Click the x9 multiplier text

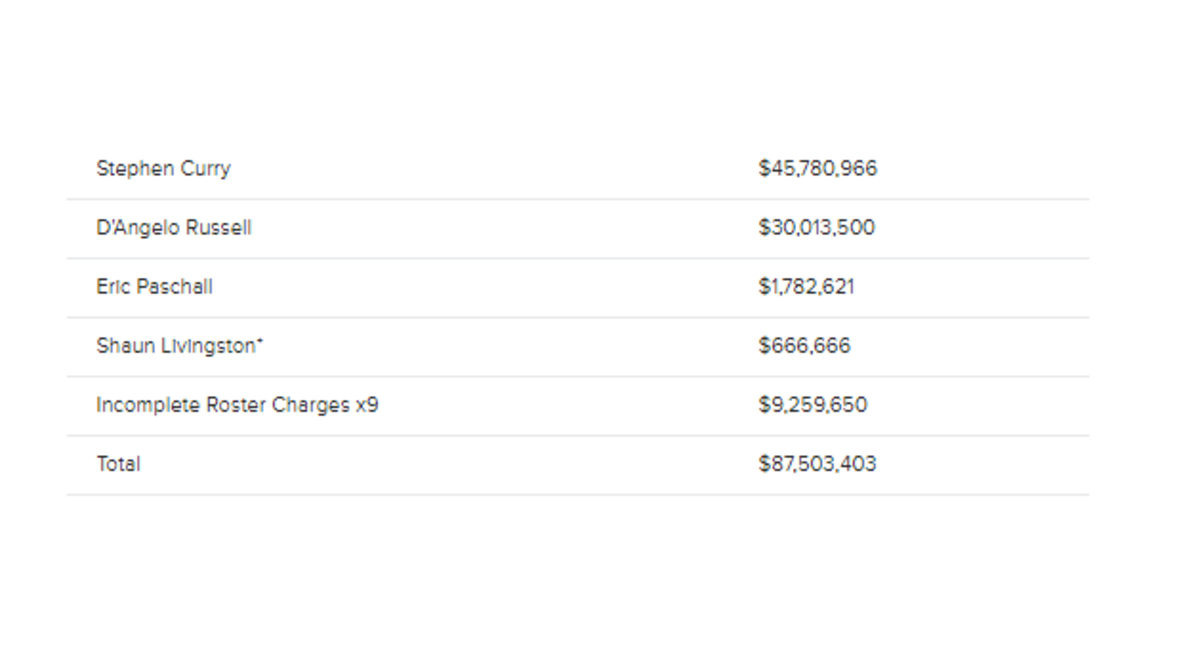point(367,405)
